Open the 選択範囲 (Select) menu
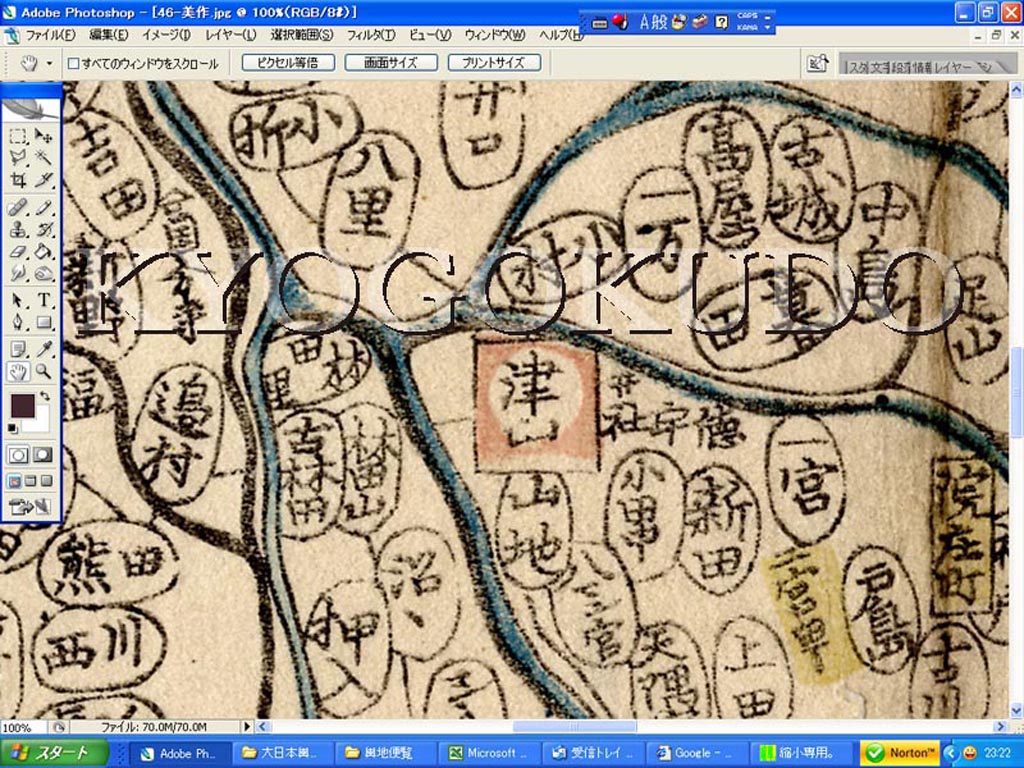 point(302,35)
